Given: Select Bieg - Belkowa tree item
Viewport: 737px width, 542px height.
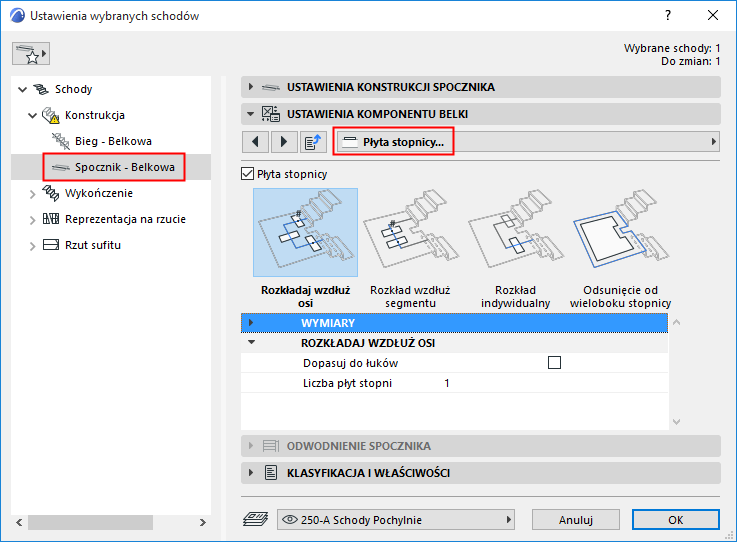Looking at the screenshot, I should [113, 141].
